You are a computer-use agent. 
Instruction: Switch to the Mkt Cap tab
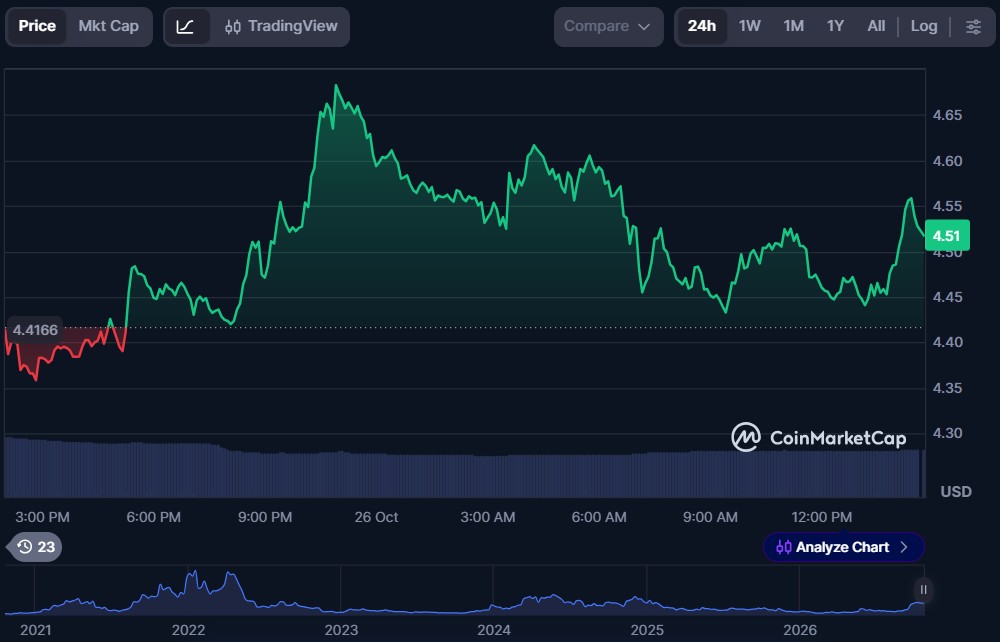pos(108,26)
